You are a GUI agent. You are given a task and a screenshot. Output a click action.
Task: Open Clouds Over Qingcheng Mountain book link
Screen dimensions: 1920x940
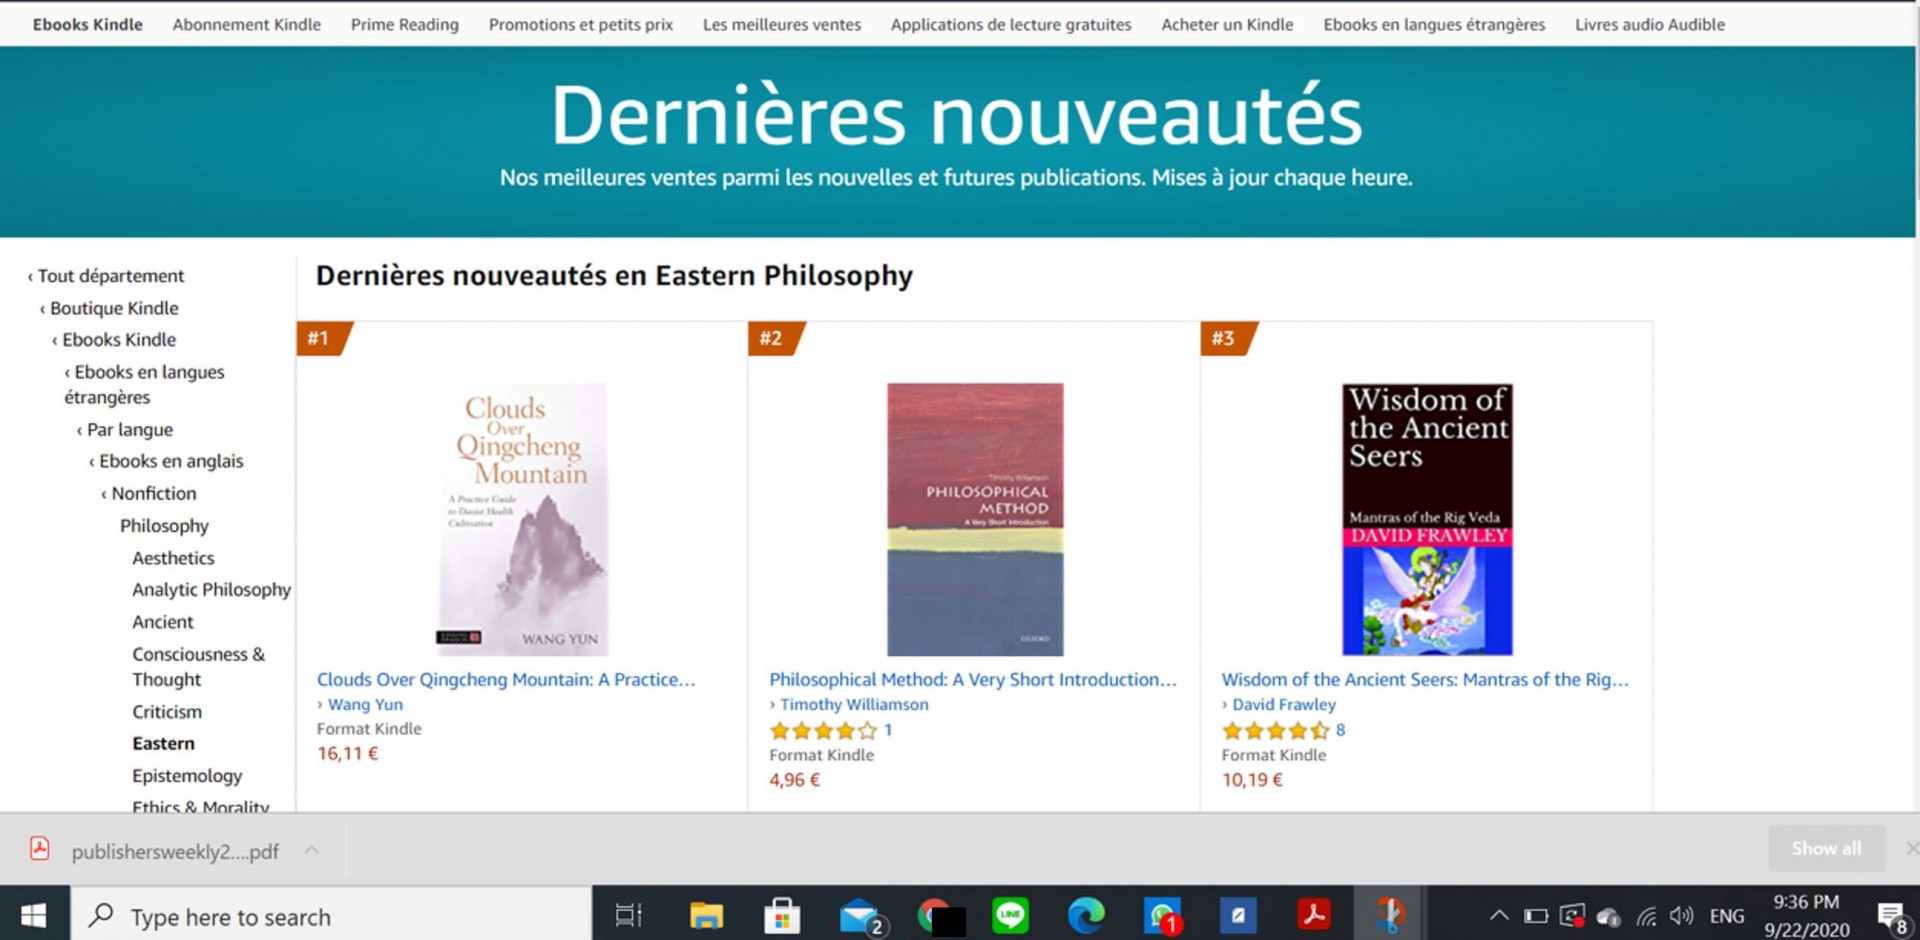tap(506, 679)
